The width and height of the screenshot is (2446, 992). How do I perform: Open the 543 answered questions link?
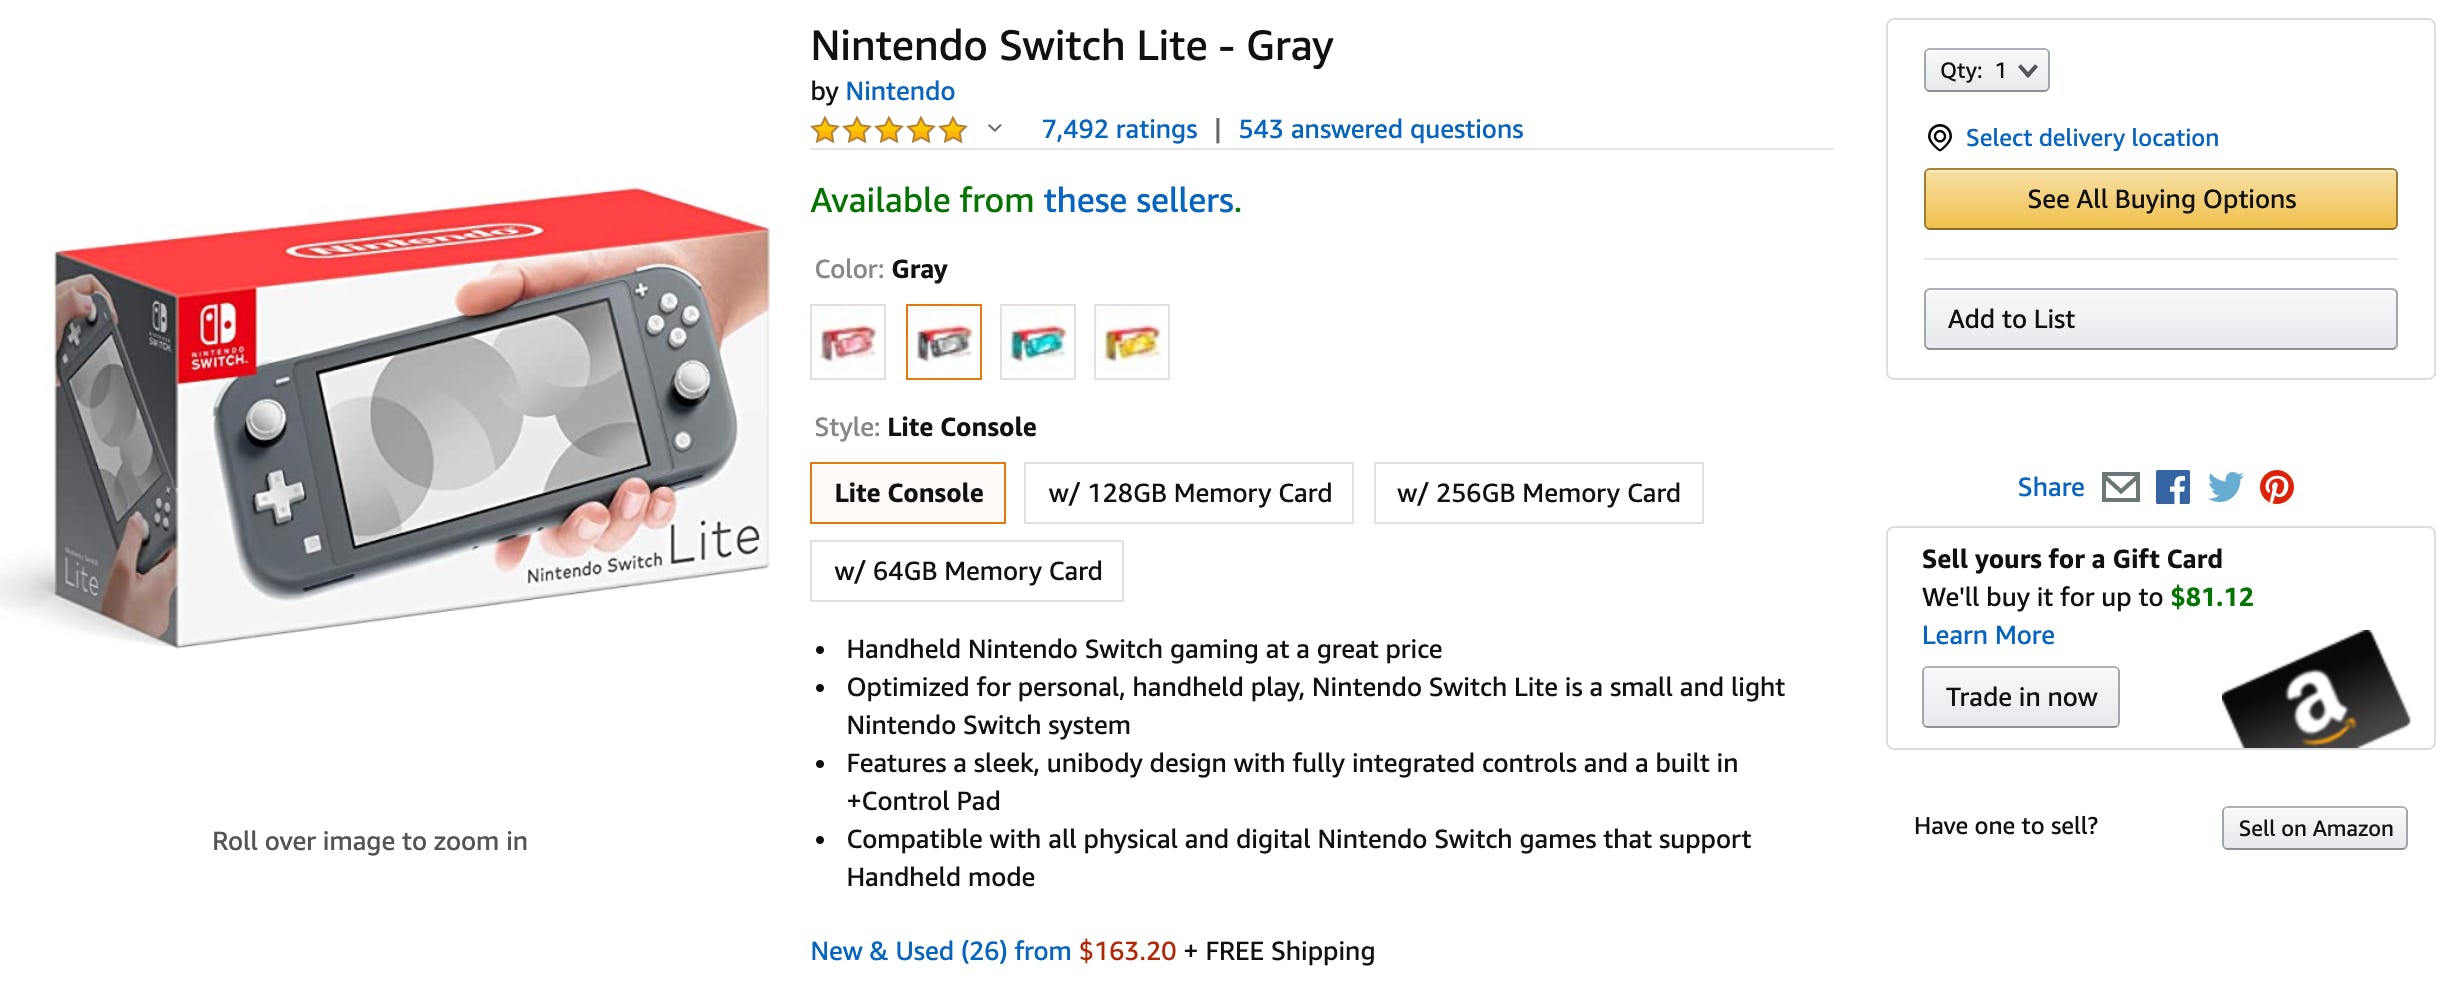[1380, 129]
